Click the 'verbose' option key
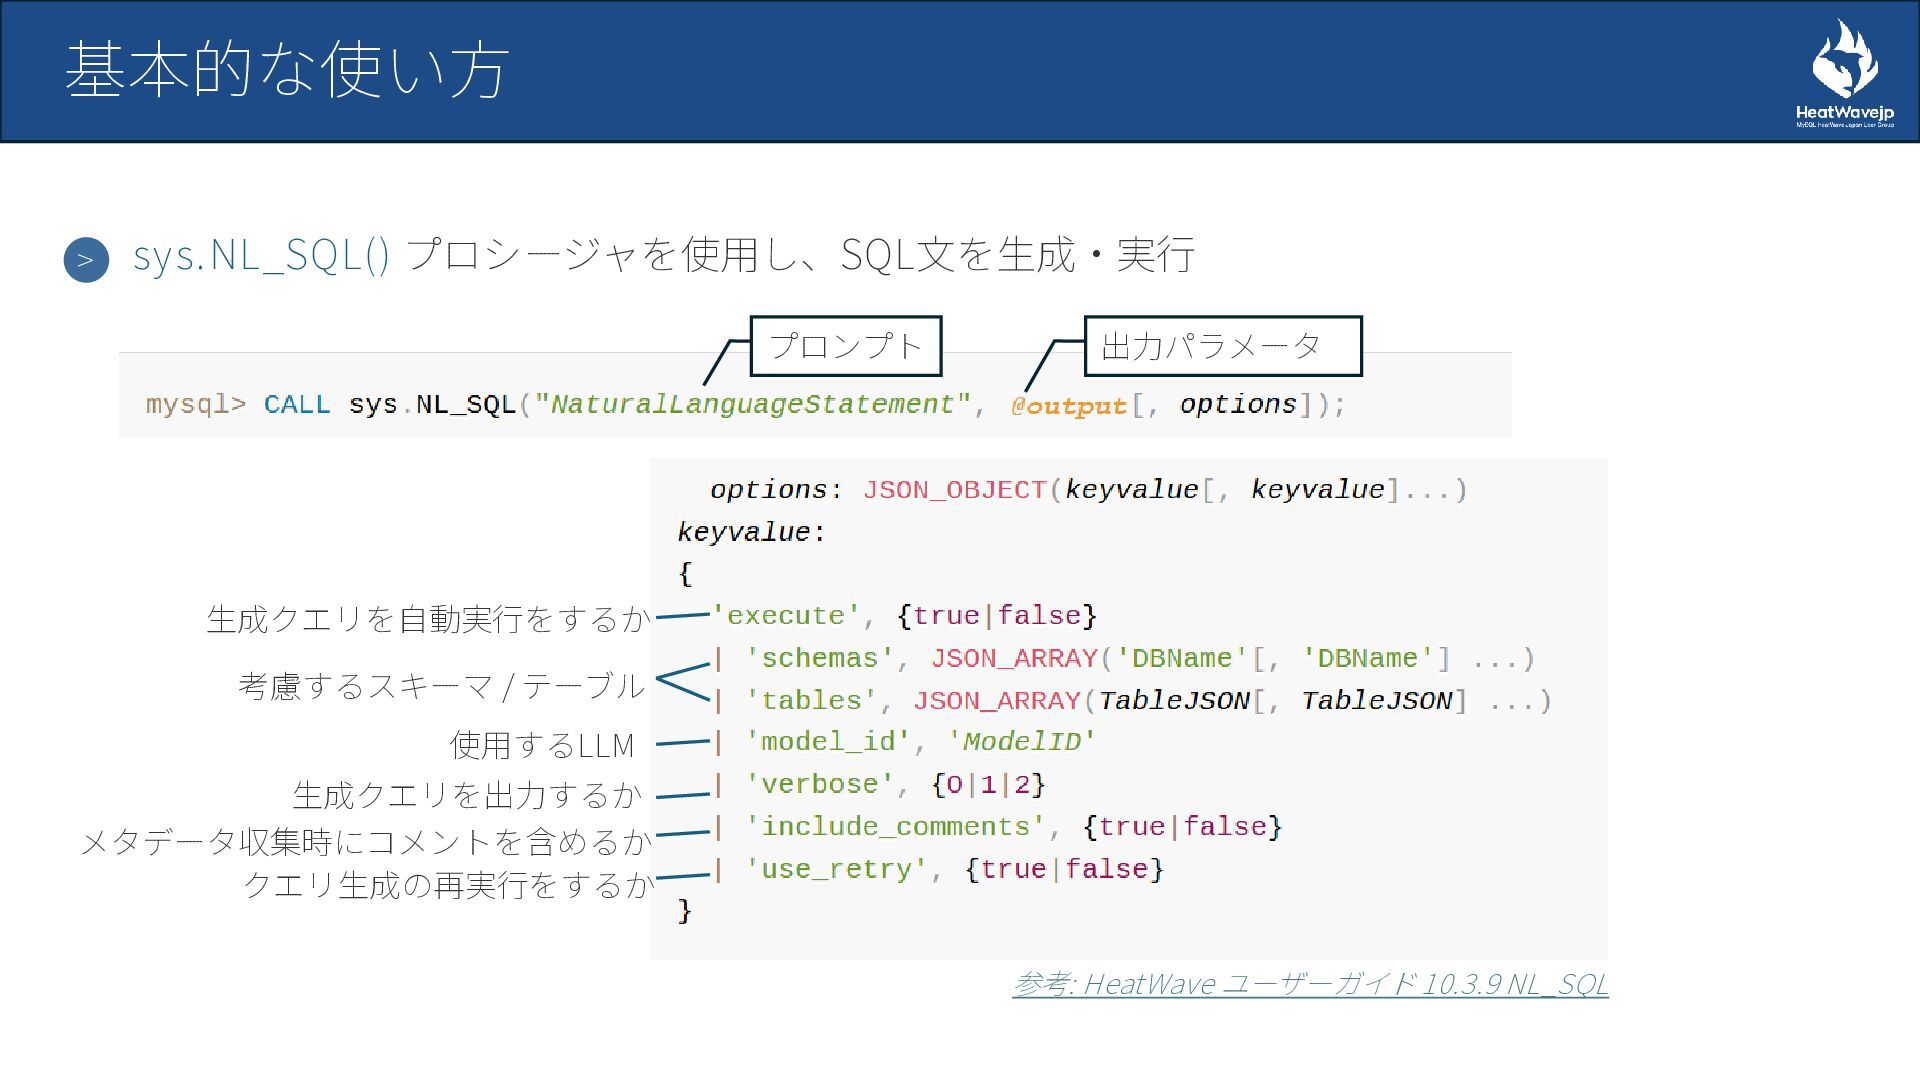 point(819,785)
